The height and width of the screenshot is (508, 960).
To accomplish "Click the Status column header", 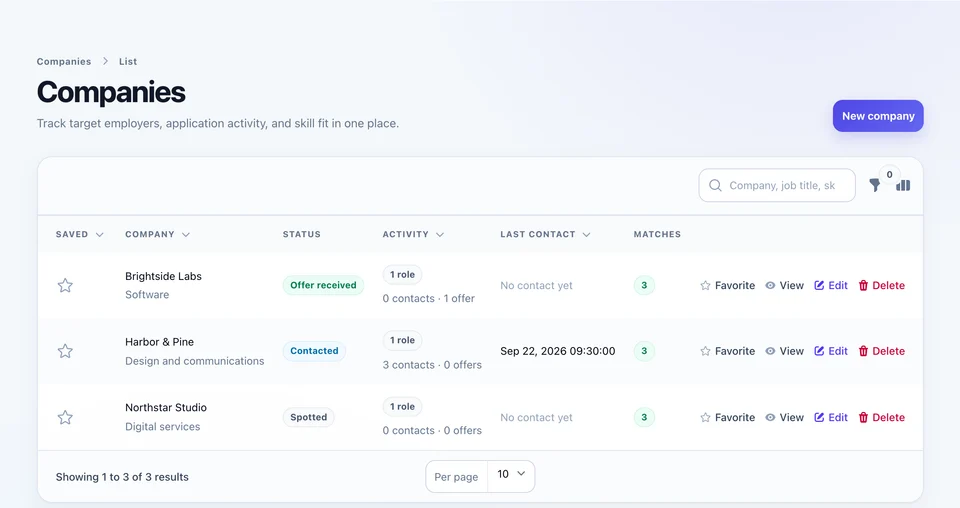I will coord(301,234).
